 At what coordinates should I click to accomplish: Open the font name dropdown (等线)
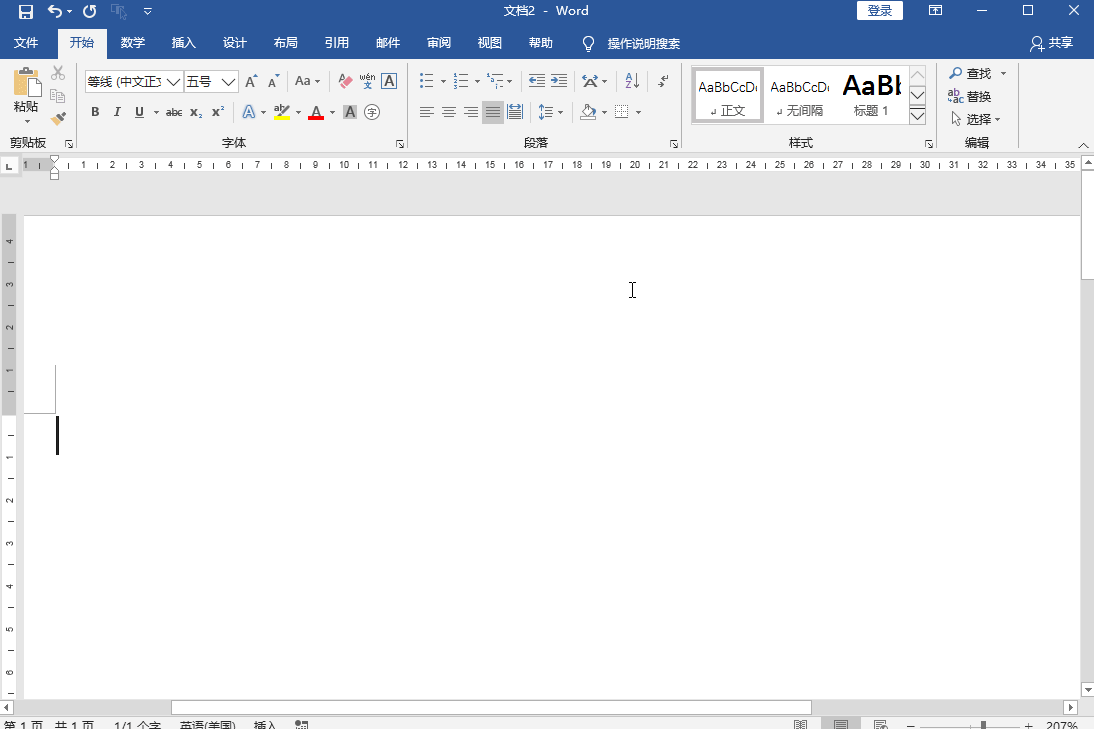tap(174, 82)
